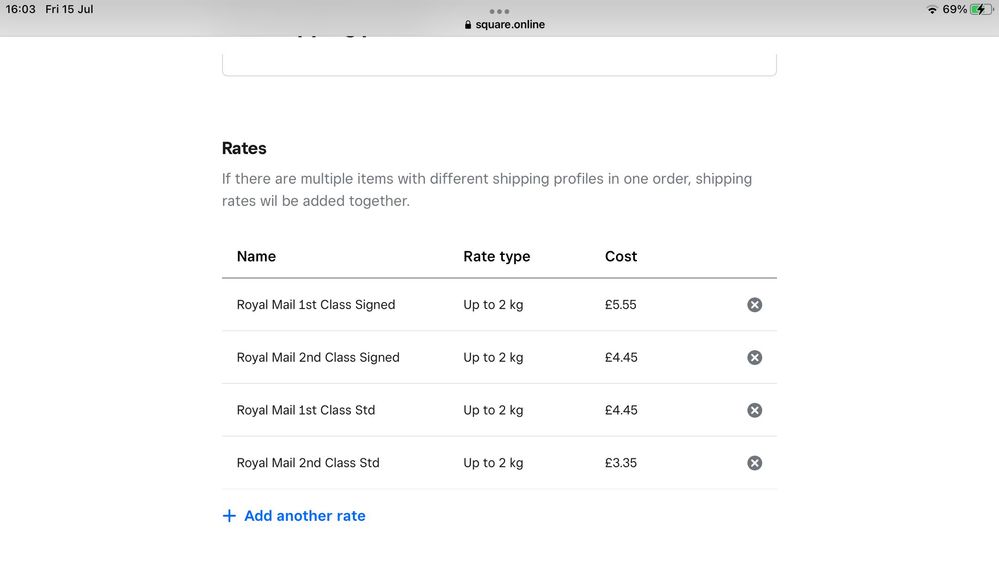Tap the battery indicator icon
The image size is (999, 581).
point(981,9)
